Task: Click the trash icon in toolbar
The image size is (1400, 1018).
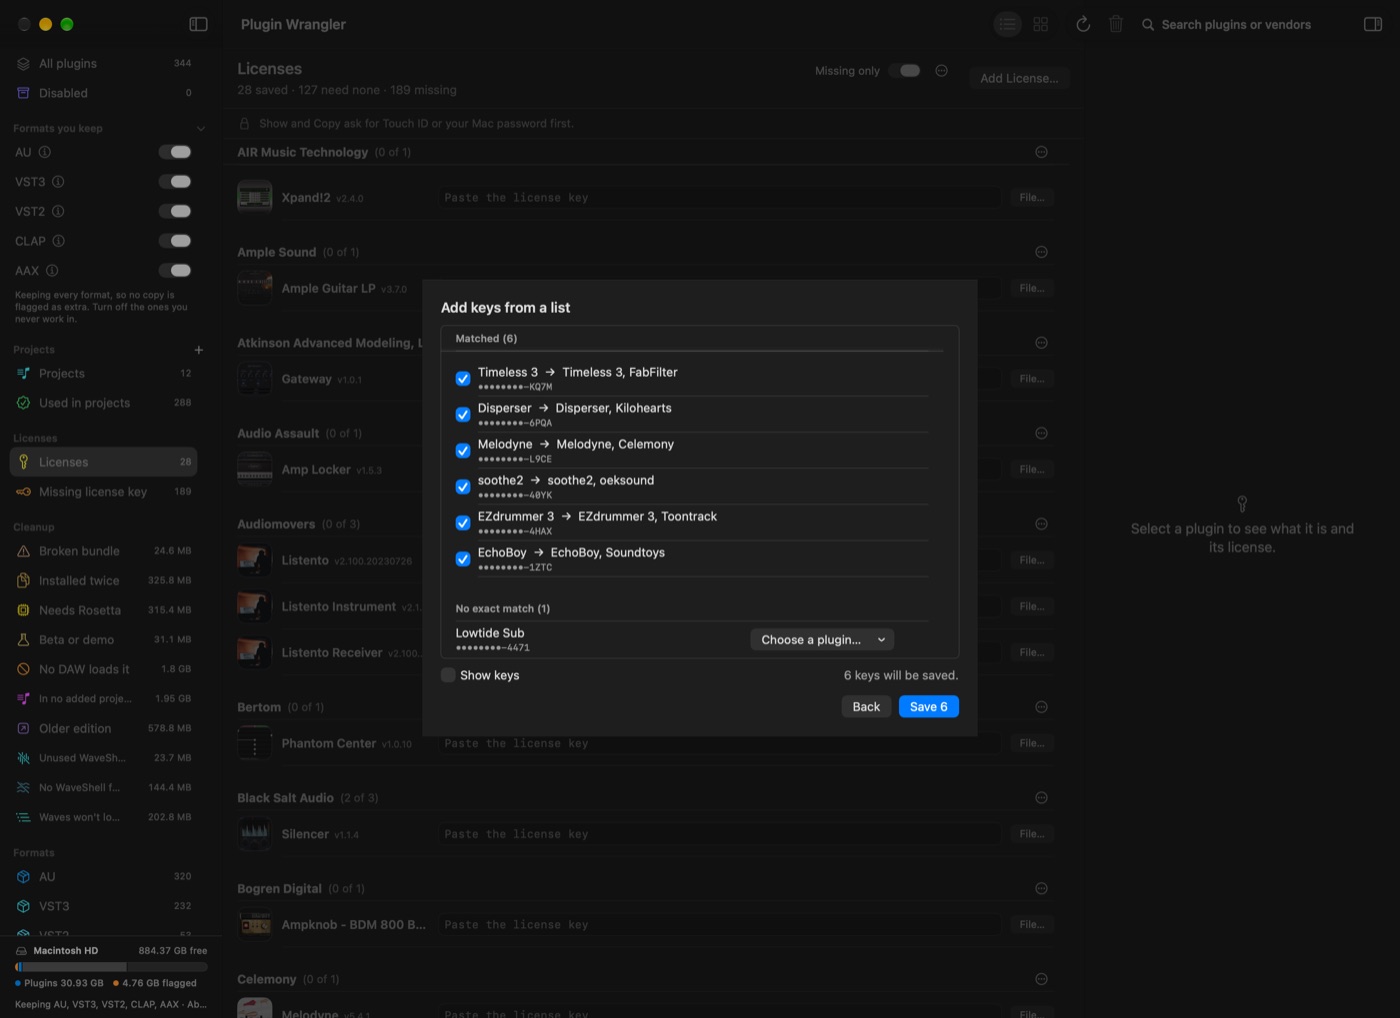Action: [1116, 24]
